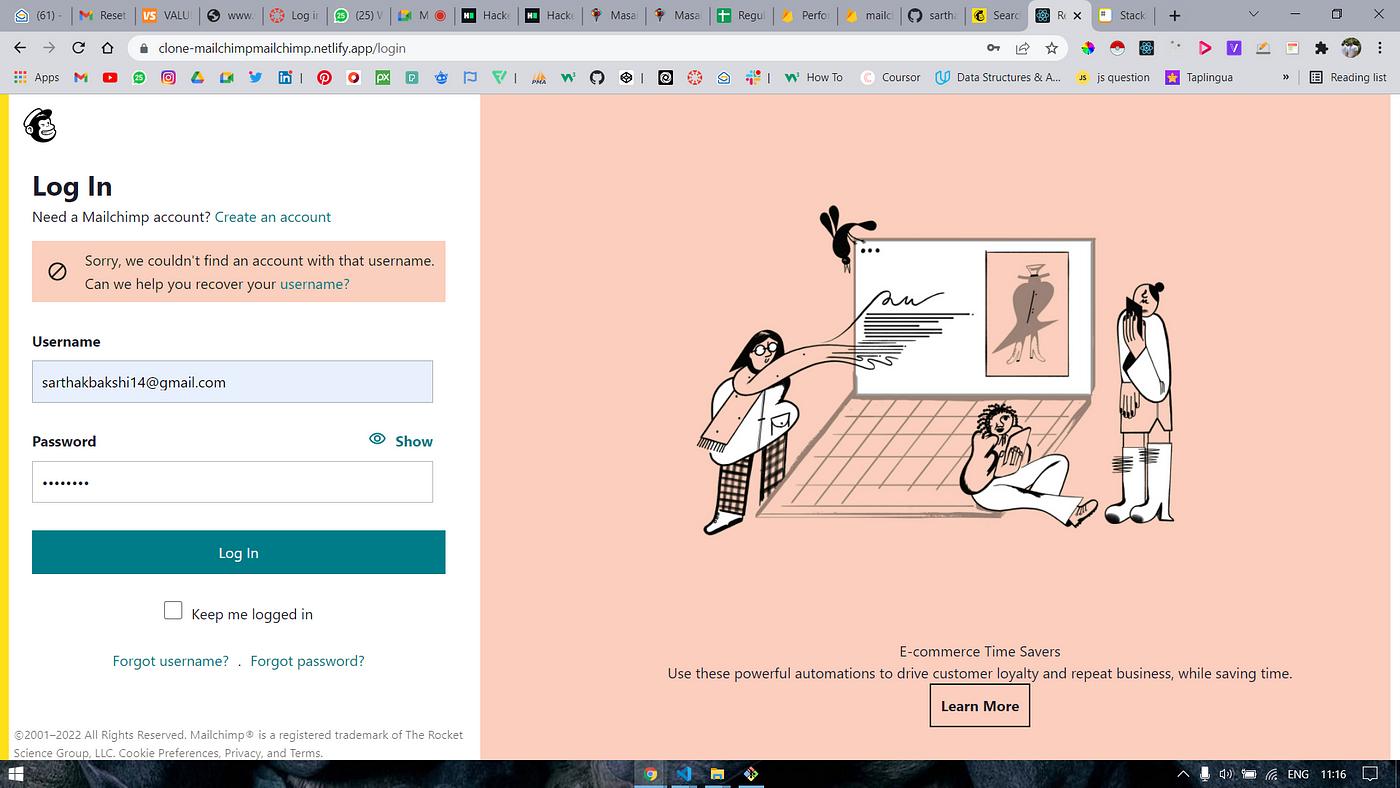Viewport: 1400px width, 788px height.
Task: Open File Explorer from the taskbar
Action: [x=717, y=774]
